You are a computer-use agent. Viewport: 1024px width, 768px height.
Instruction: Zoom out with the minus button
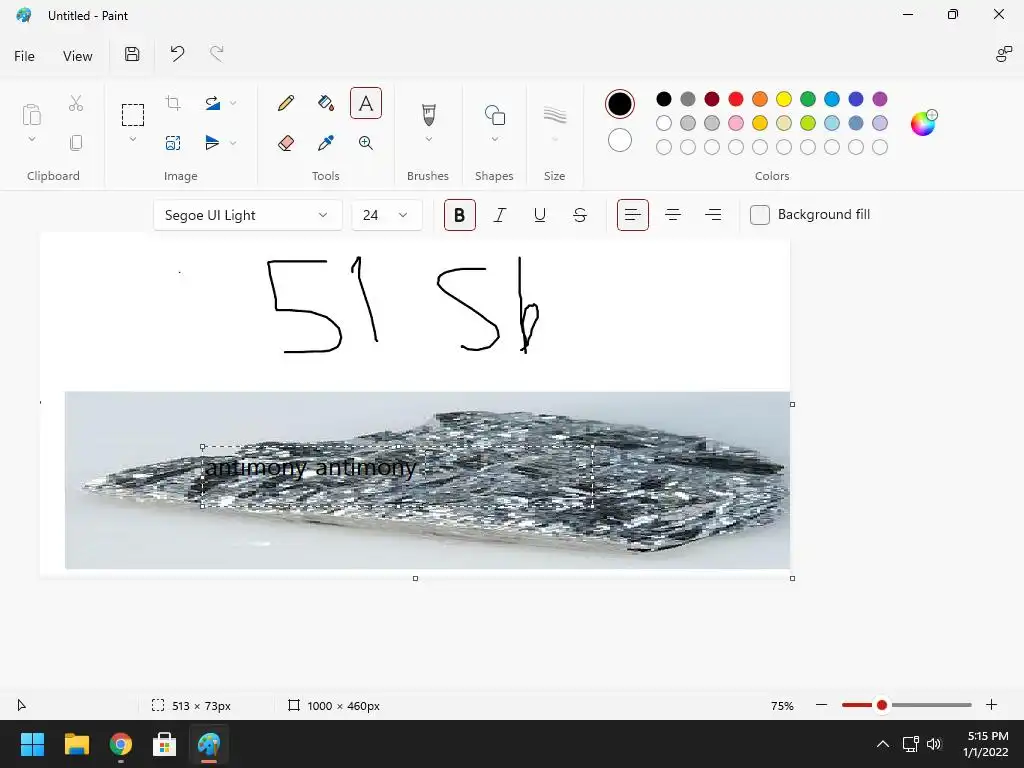tap(822, 705)
